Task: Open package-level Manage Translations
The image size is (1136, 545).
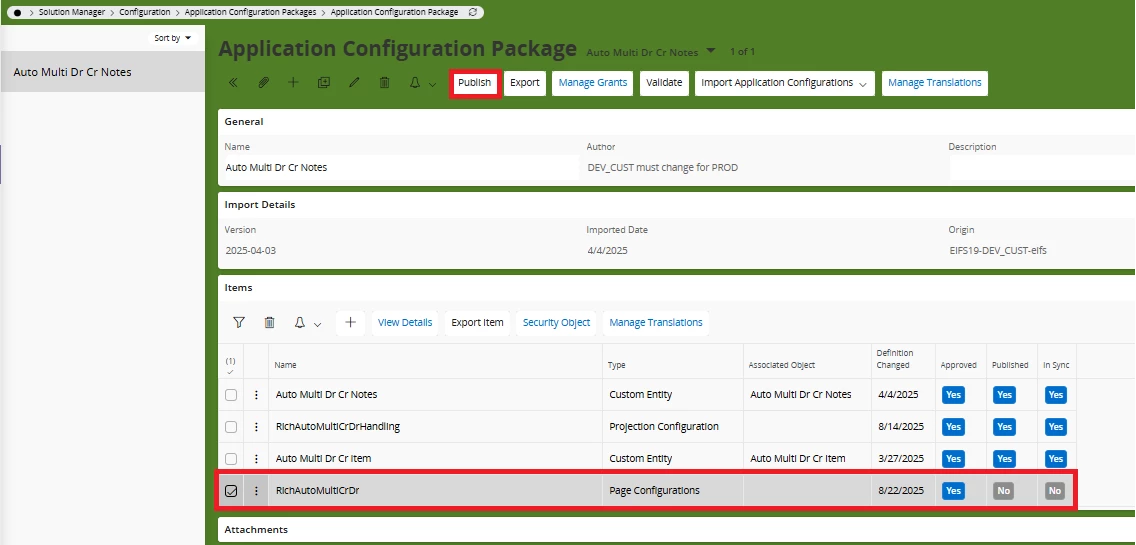Action: [x=935, y=83]
